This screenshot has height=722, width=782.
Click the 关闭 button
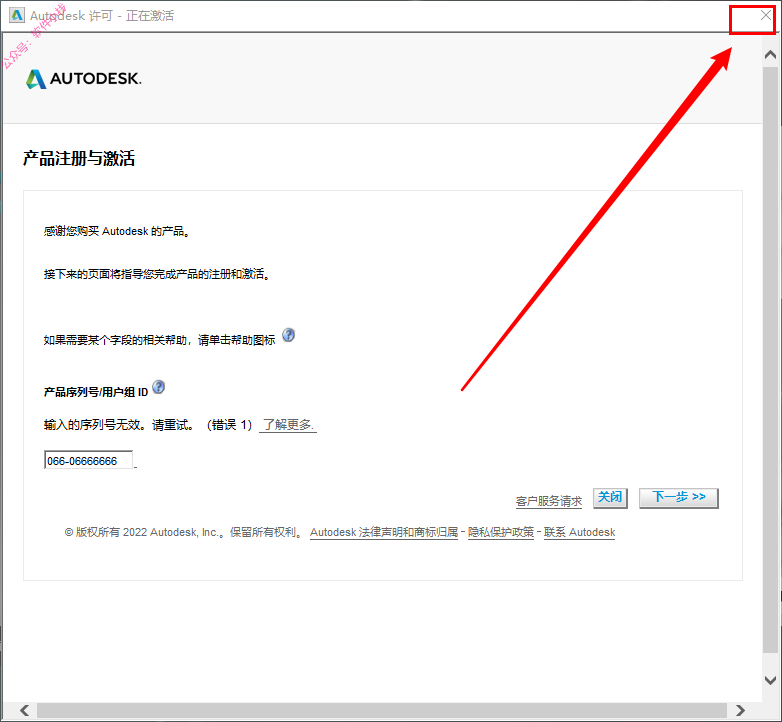[x=610, y=498]
